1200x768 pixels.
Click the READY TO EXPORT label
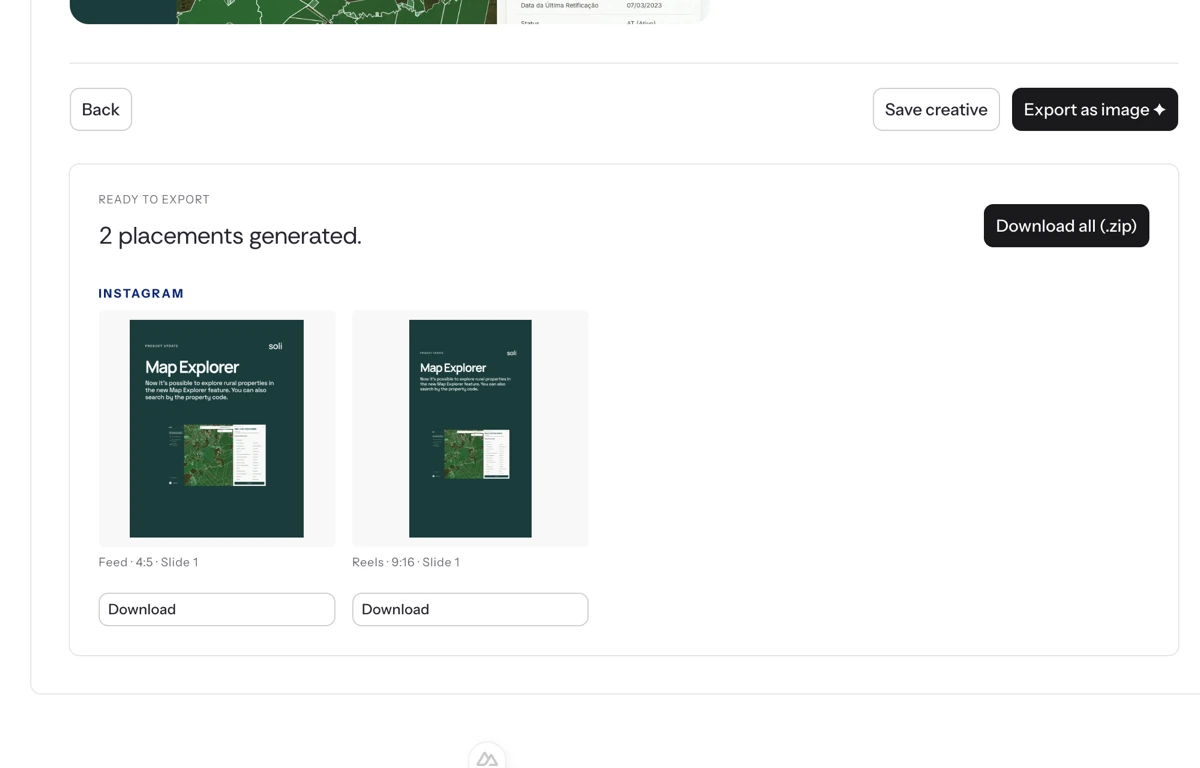[154, 199]
